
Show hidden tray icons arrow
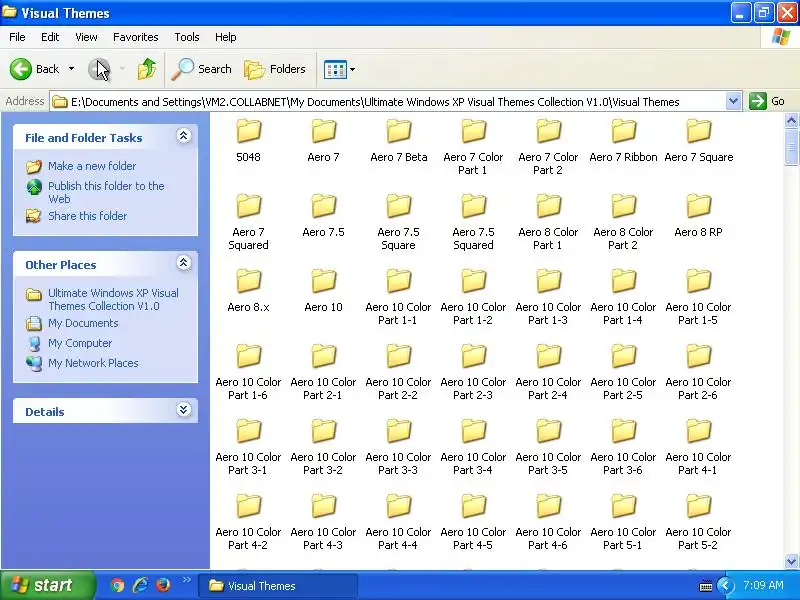coord(726,586)
